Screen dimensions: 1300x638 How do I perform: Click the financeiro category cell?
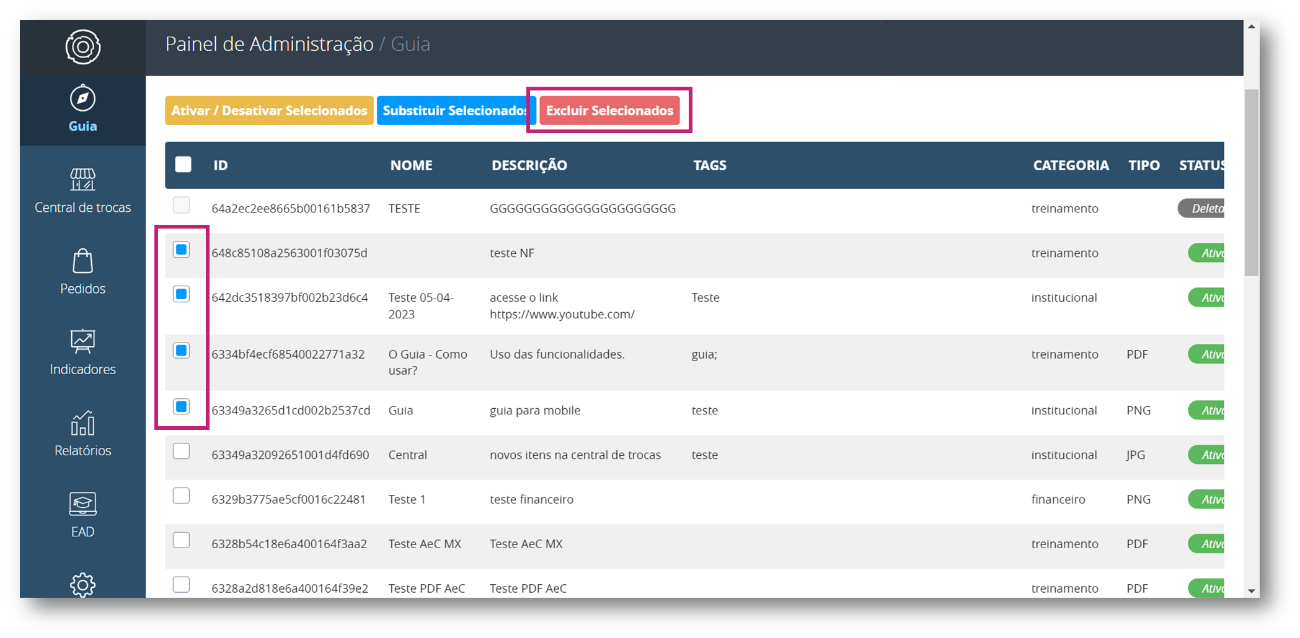(x=1058, y=499)
